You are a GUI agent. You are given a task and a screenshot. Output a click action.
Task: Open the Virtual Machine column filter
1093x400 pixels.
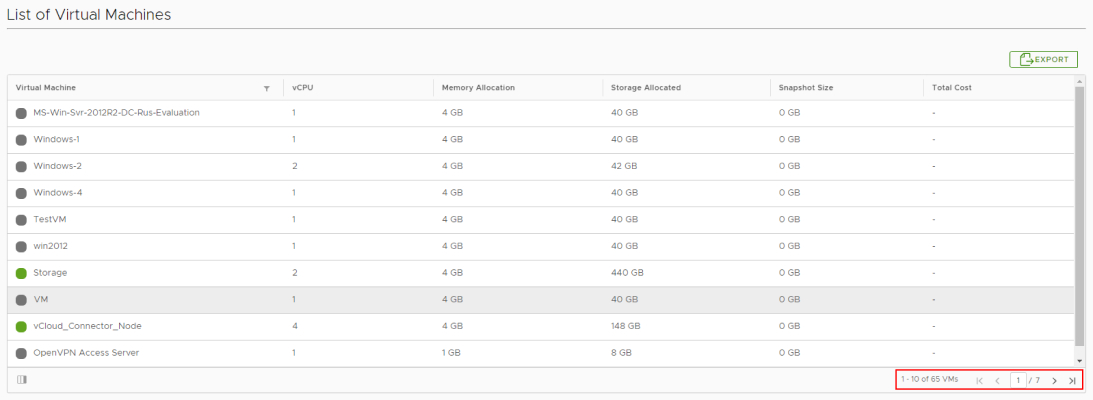pyautogui.click(x=266, y=88)
